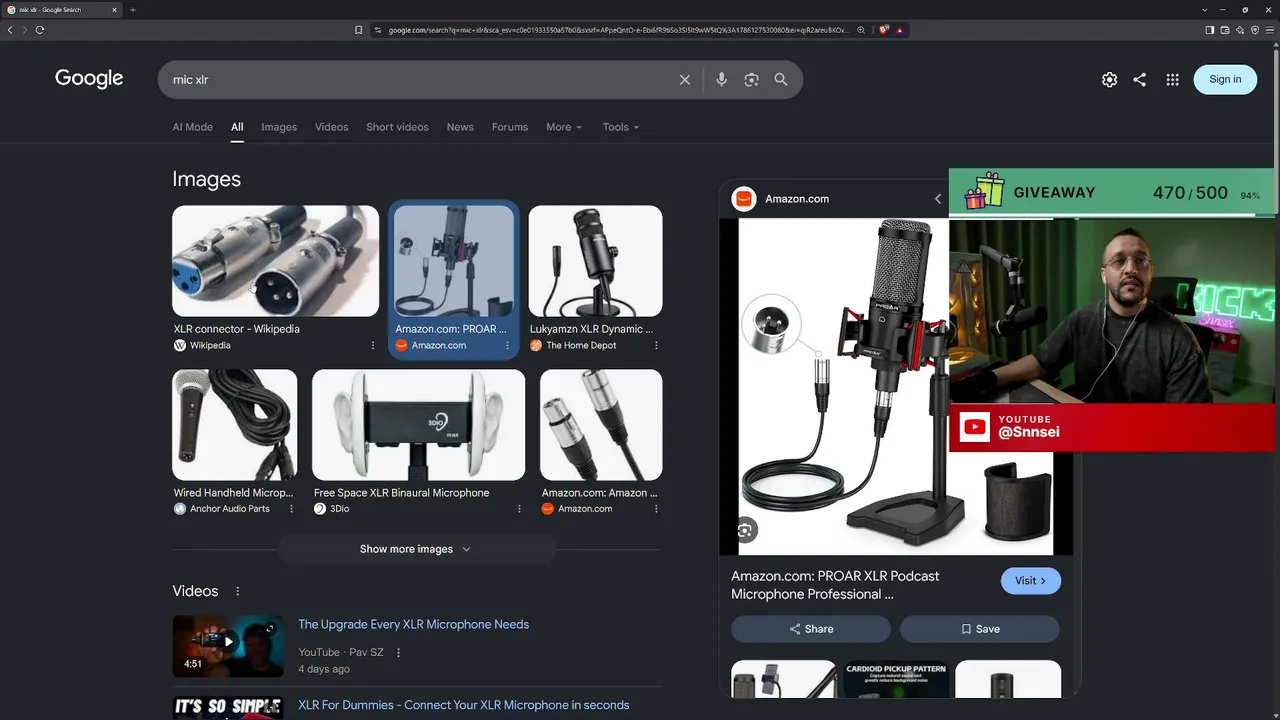
Task: Open options for the Home Depot image result
Action: 656,345
